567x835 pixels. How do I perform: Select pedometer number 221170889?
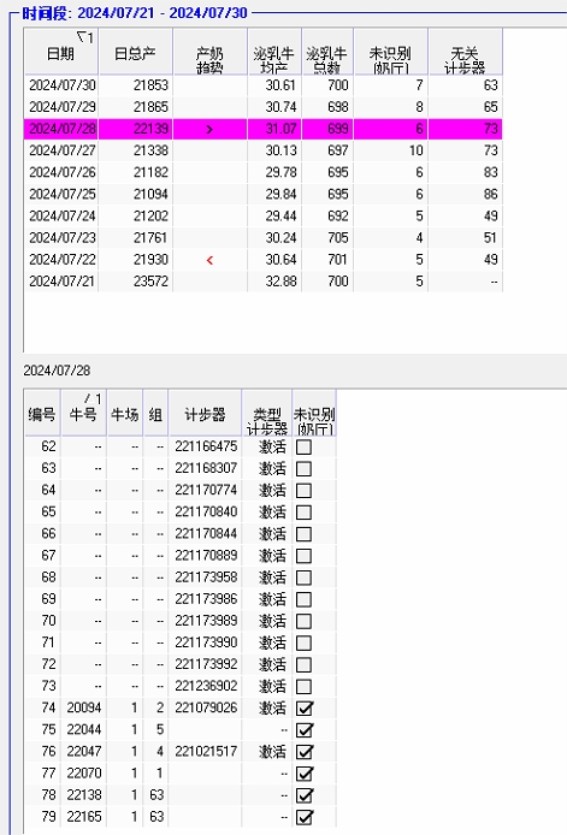point(206,555)
